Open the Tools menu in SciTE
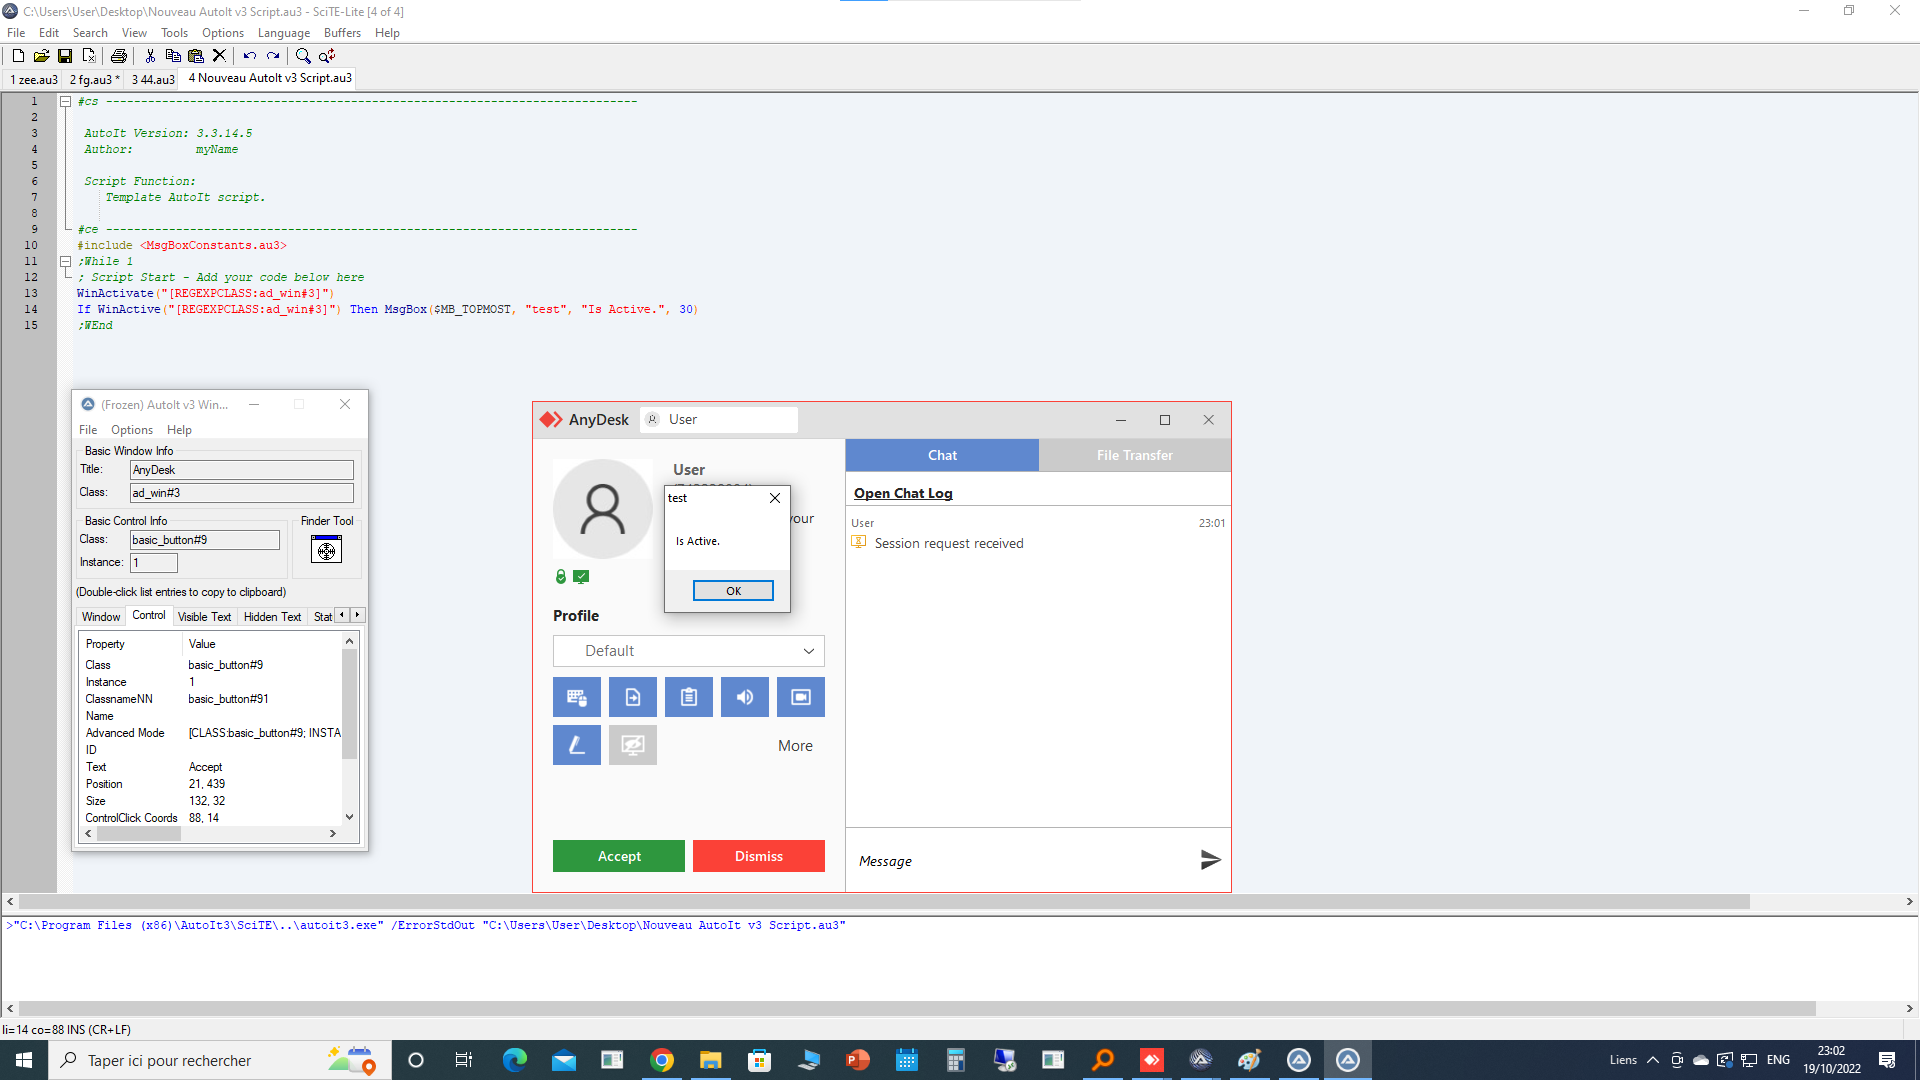This screenshot has width=1920, height=1080. click(x=174, y=33)
